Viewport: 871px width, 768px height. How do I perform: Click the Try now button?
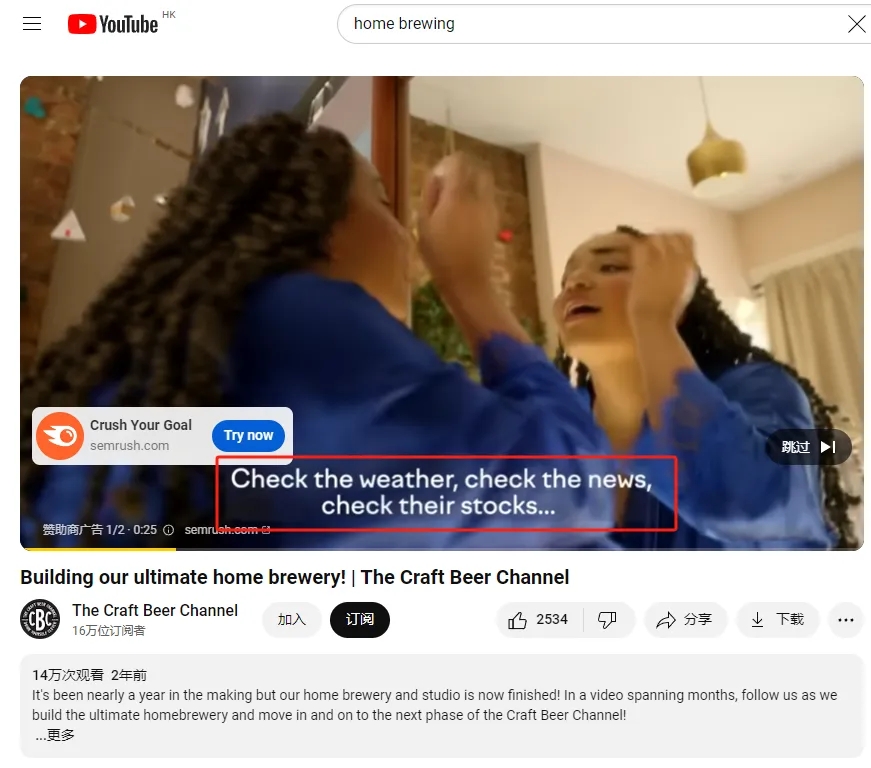(x=248, y=435)
